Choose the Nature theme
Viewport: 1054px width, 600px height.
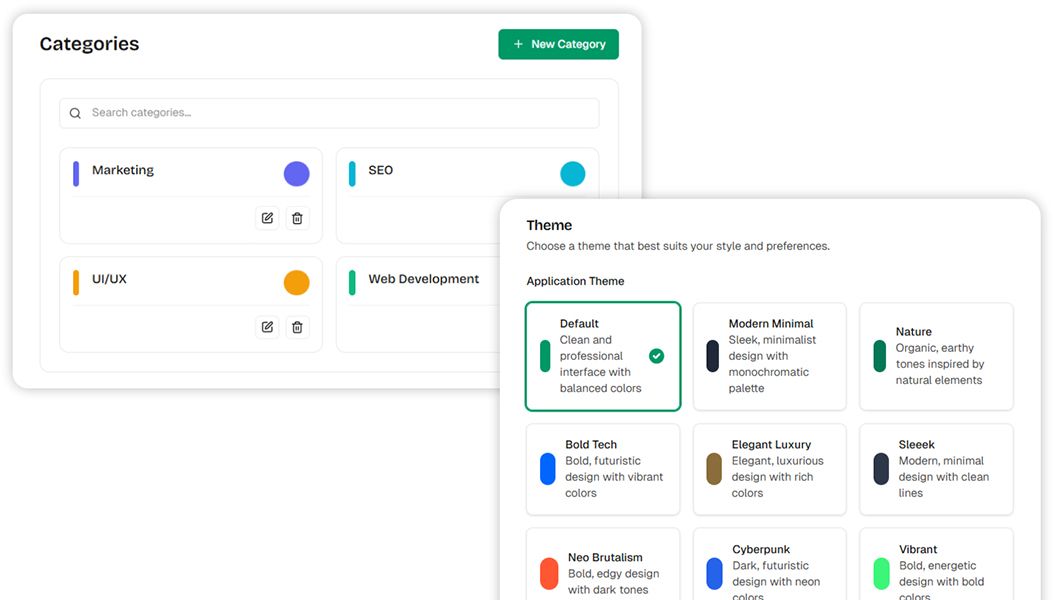pyautogui.click(x=936, y=356)
